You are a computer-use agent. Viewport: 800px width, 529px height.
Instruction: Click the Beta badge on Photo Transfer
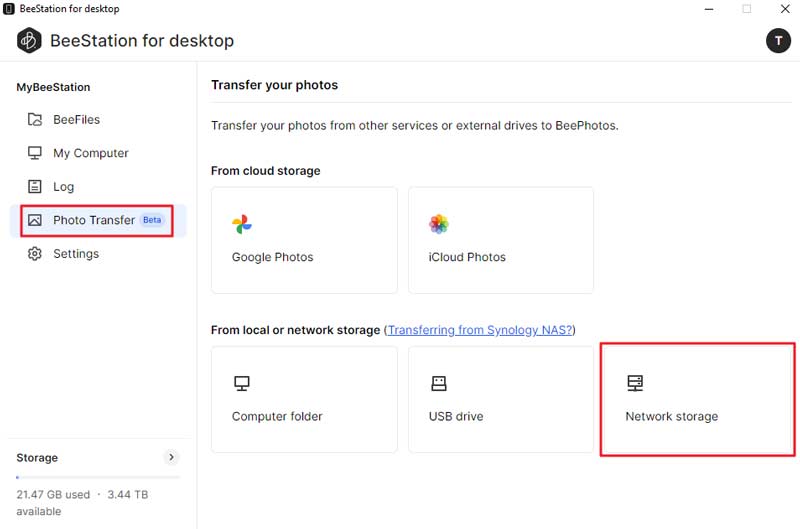tap(152, 220)
